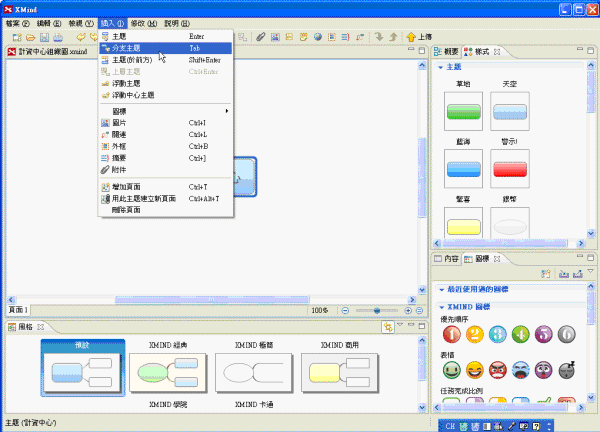
Task: Open the 檢視 menu
Action: point(81,24)
